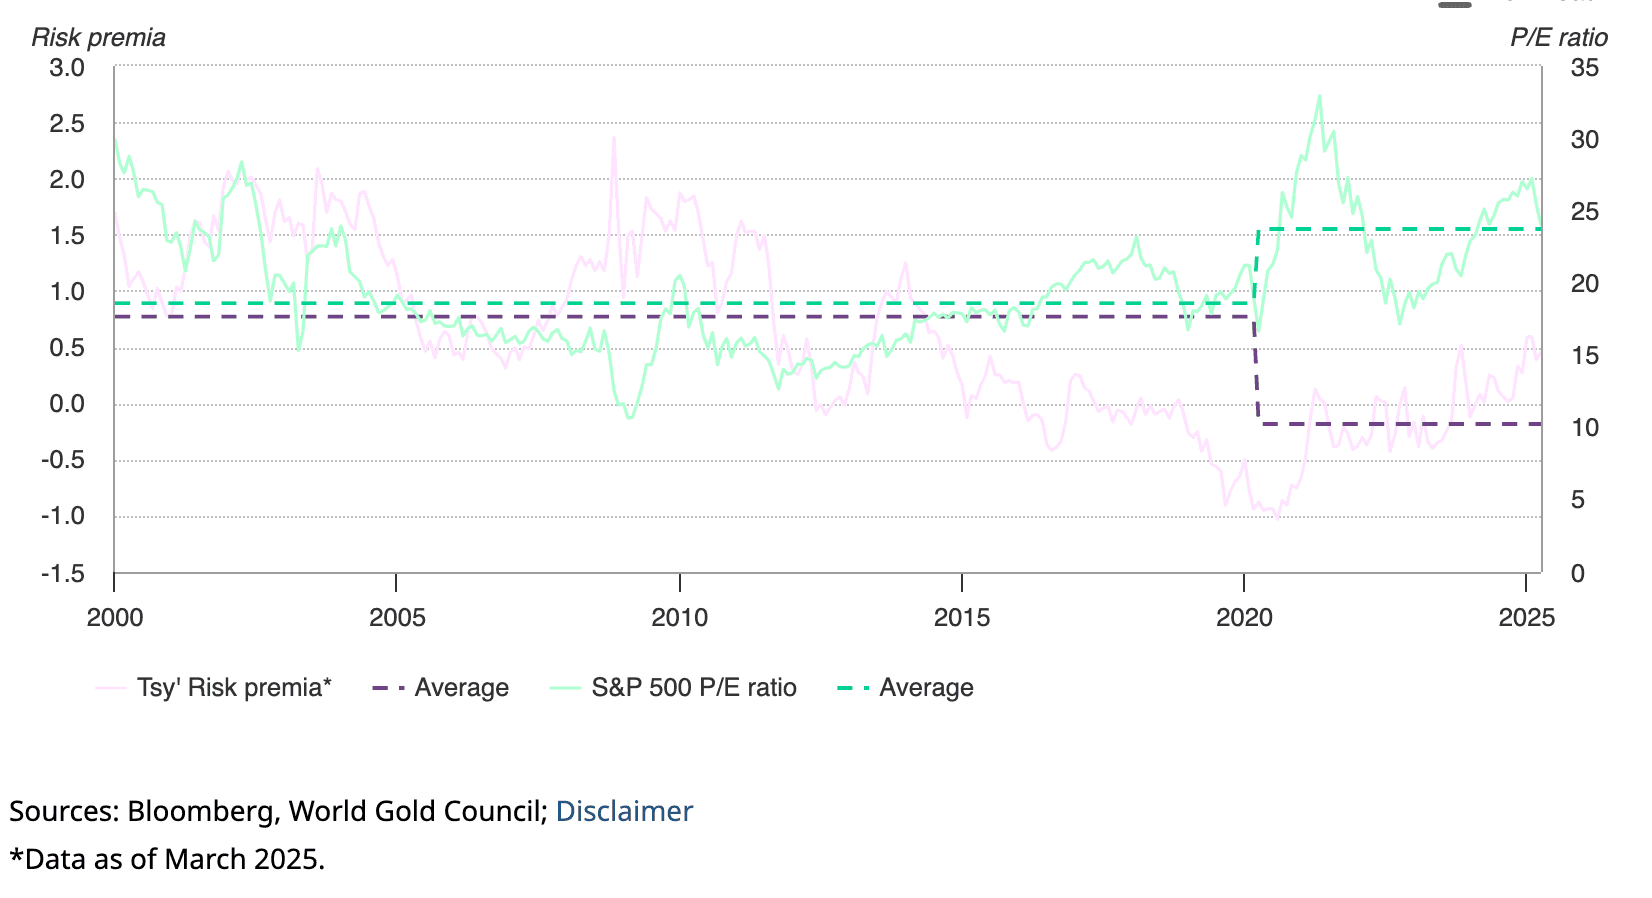Viewport: 1652px width, 898px height.
Task: Click the 2025 x-axis year label
Action: pos(1526,618)
